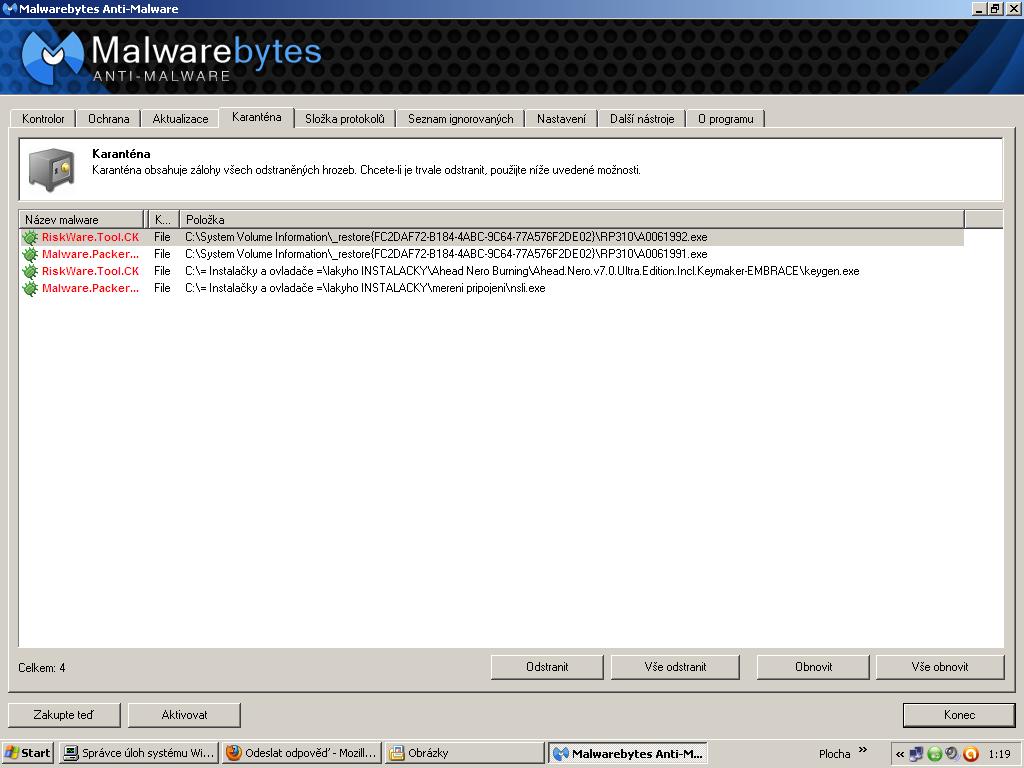1024x768 pixels.
Task: Click the Obnovit button
Action: pyautogui.click(x=813, y=667)
